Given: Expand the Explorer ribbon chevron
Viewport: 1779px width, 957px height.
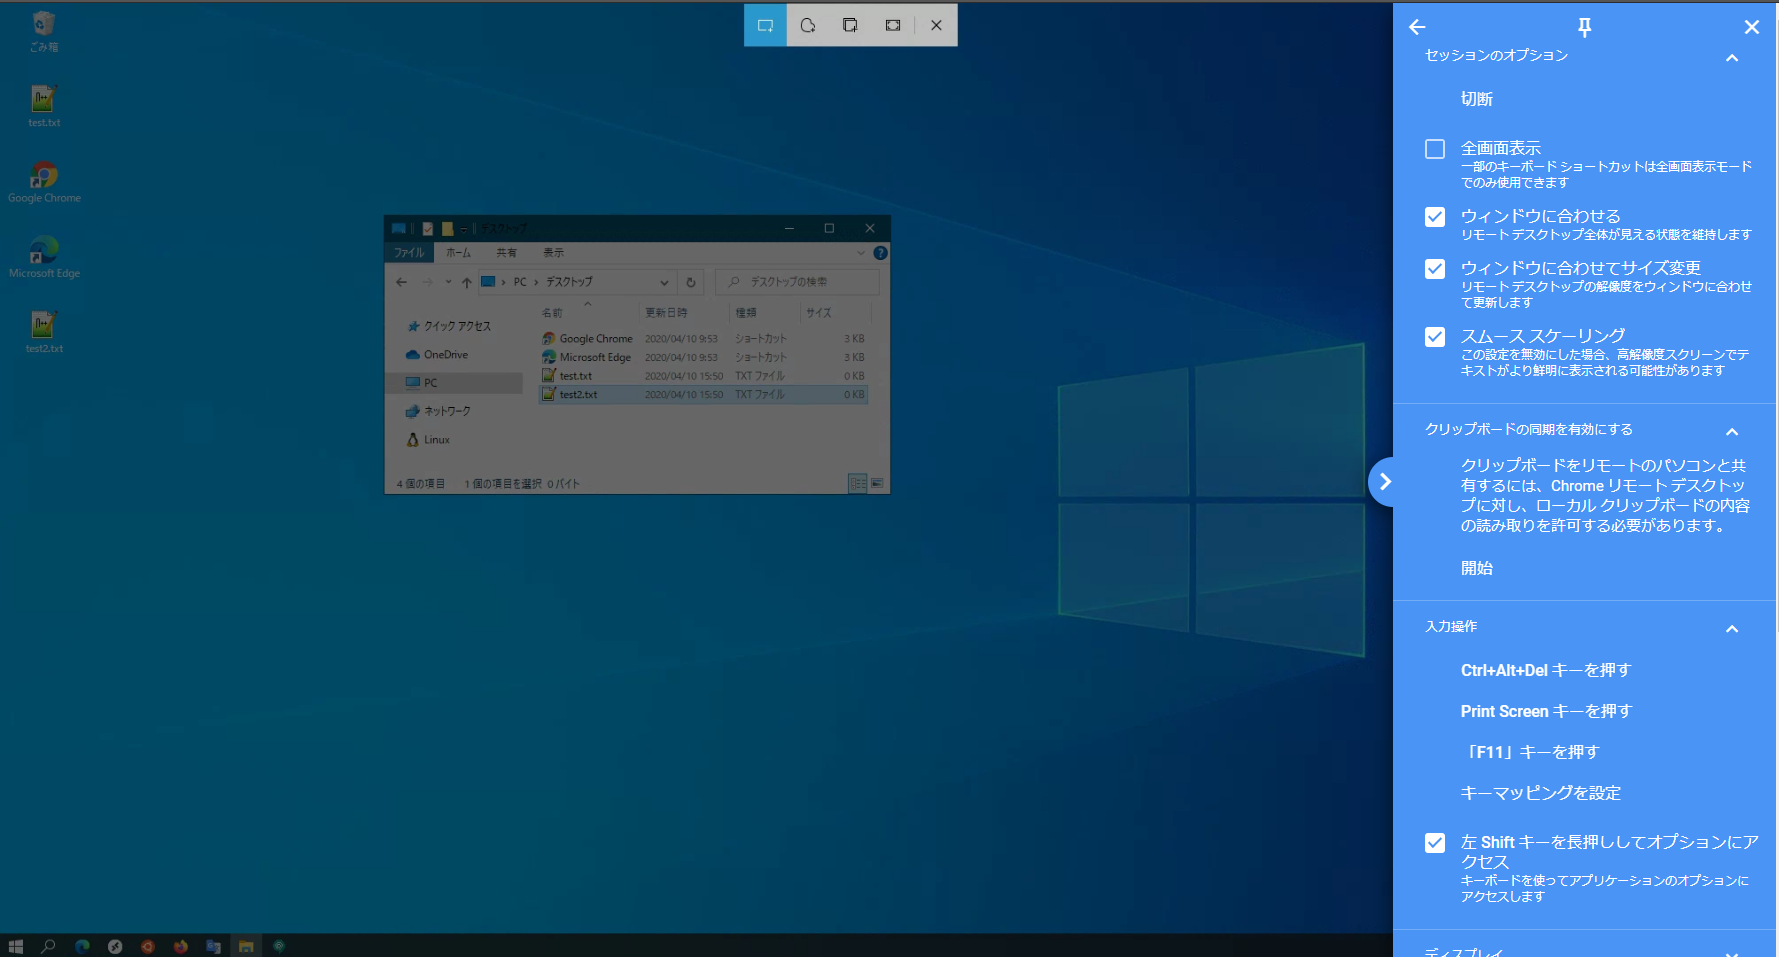Looking at the screenshot, I should [x=861, y=253].
